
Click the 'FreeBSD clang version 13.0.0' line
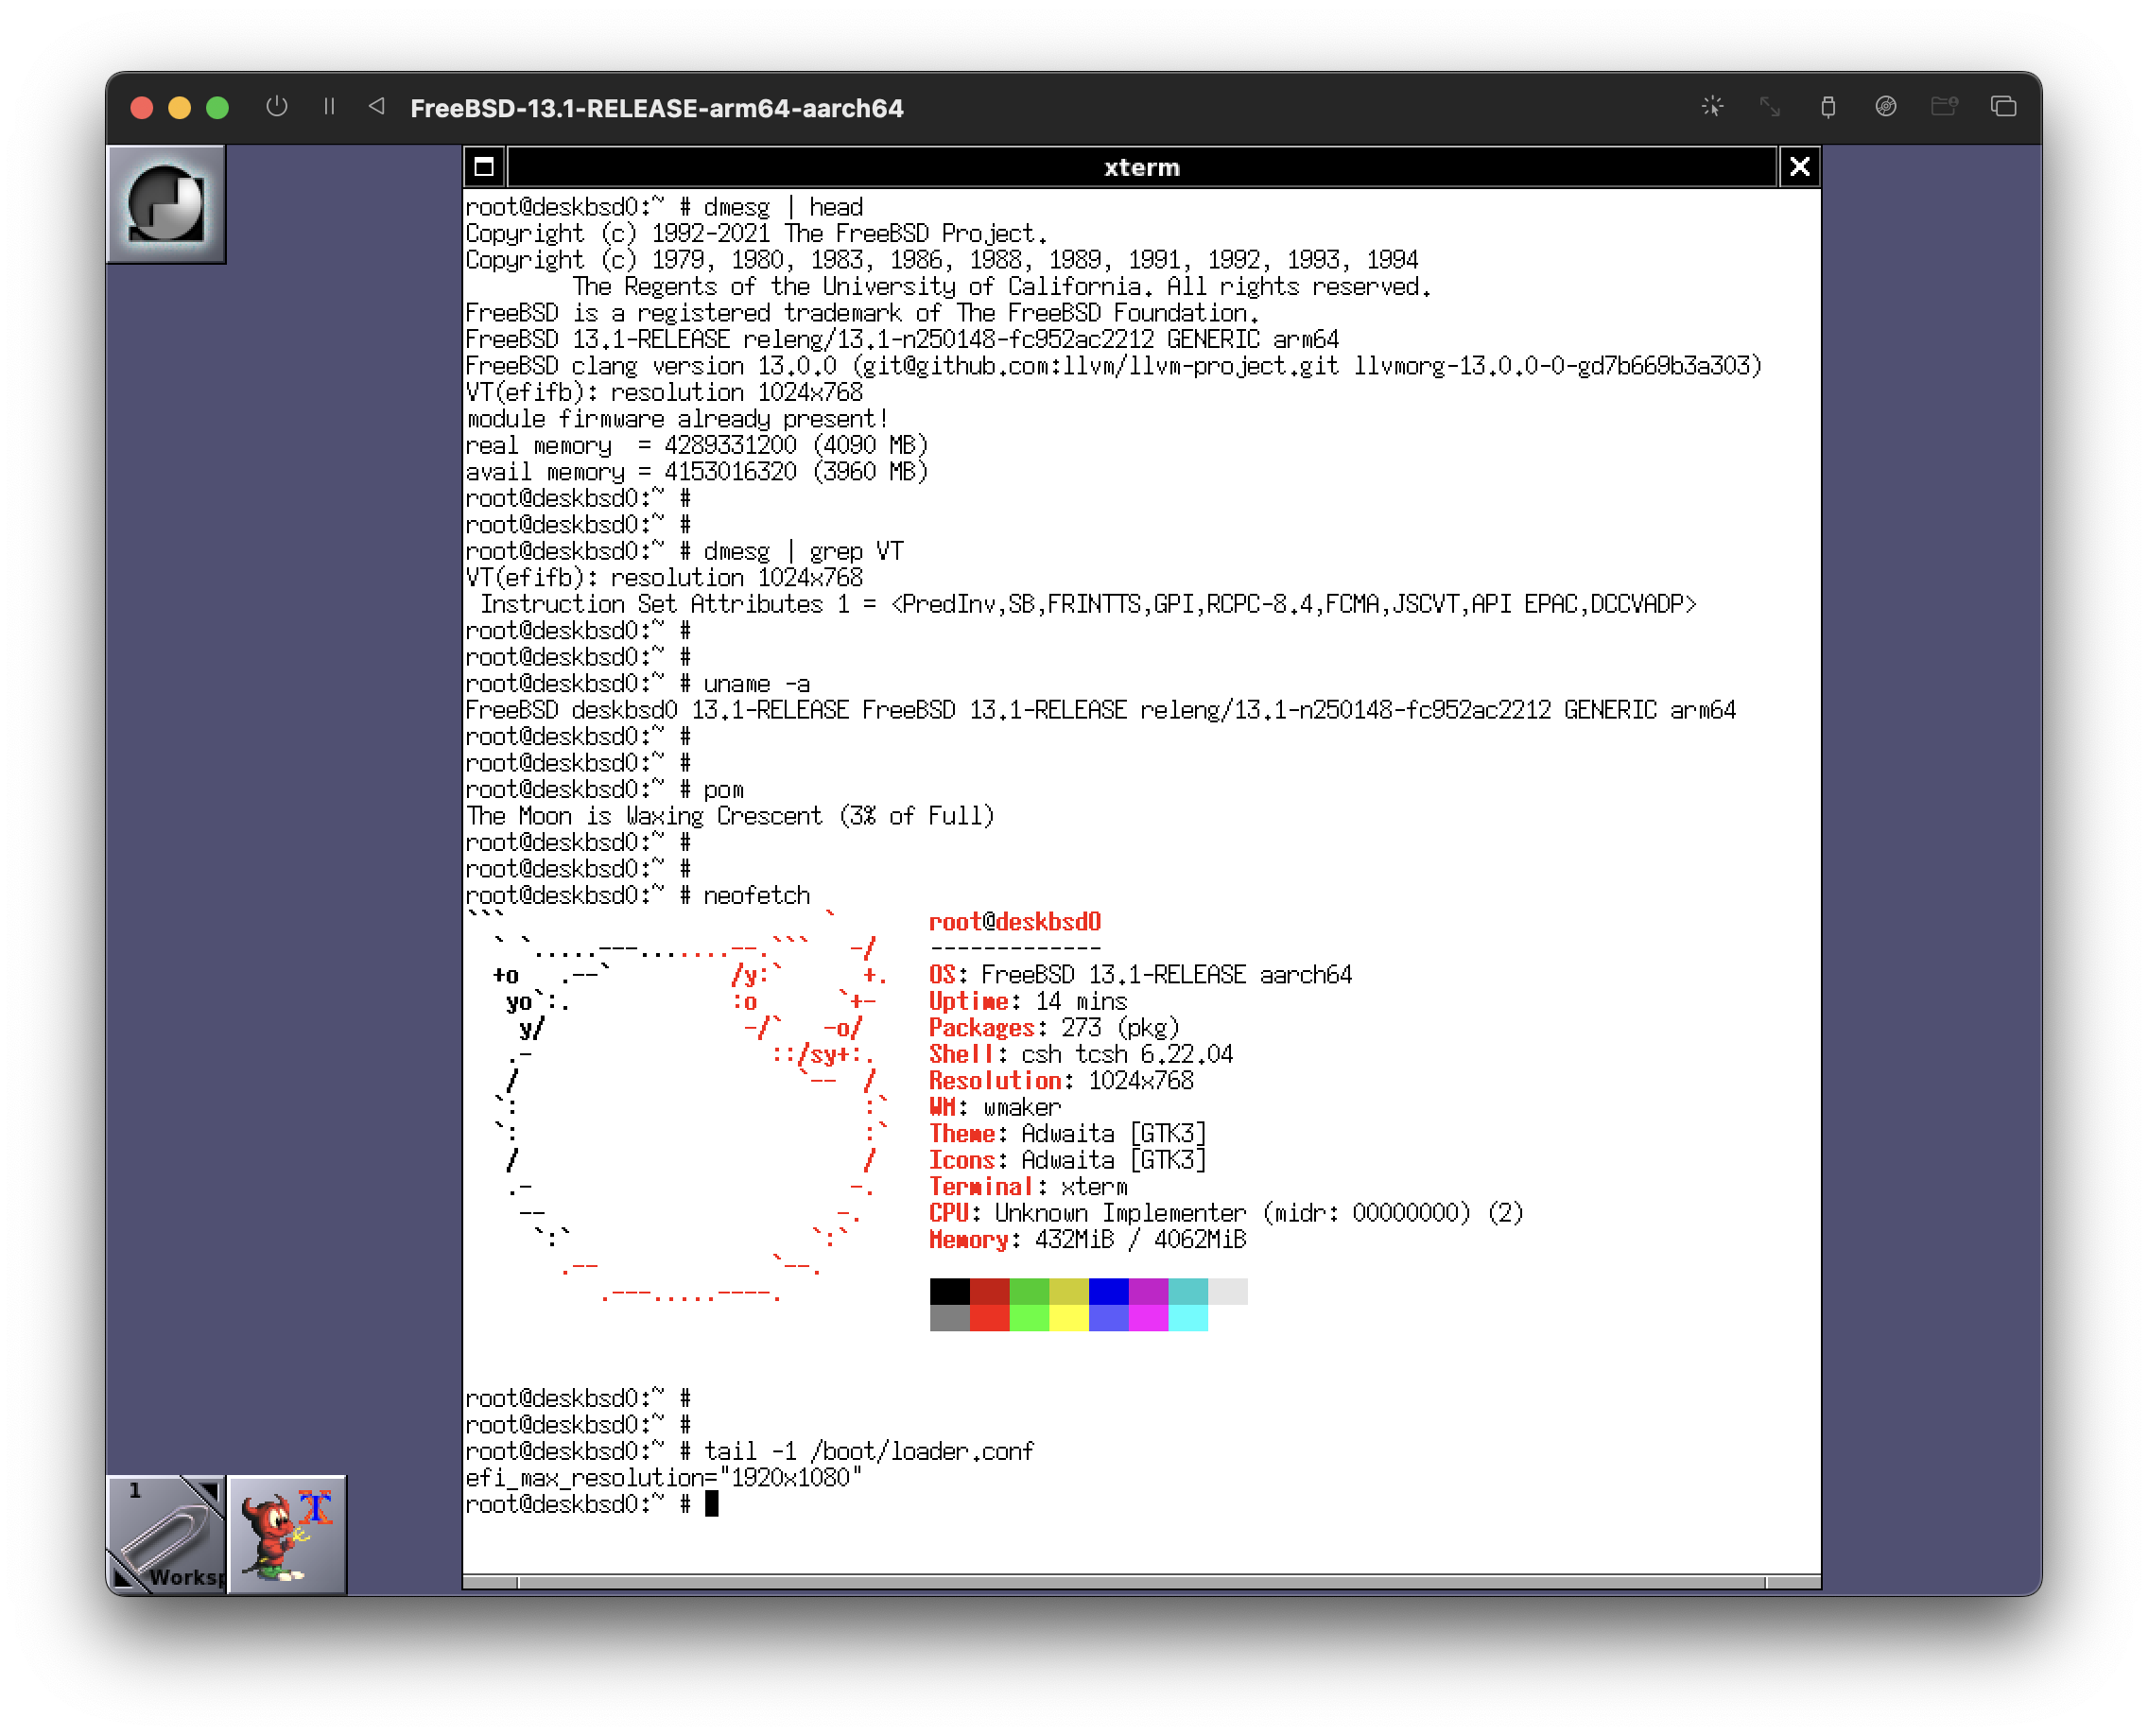pyautogui.click(x=1114, y=366)
